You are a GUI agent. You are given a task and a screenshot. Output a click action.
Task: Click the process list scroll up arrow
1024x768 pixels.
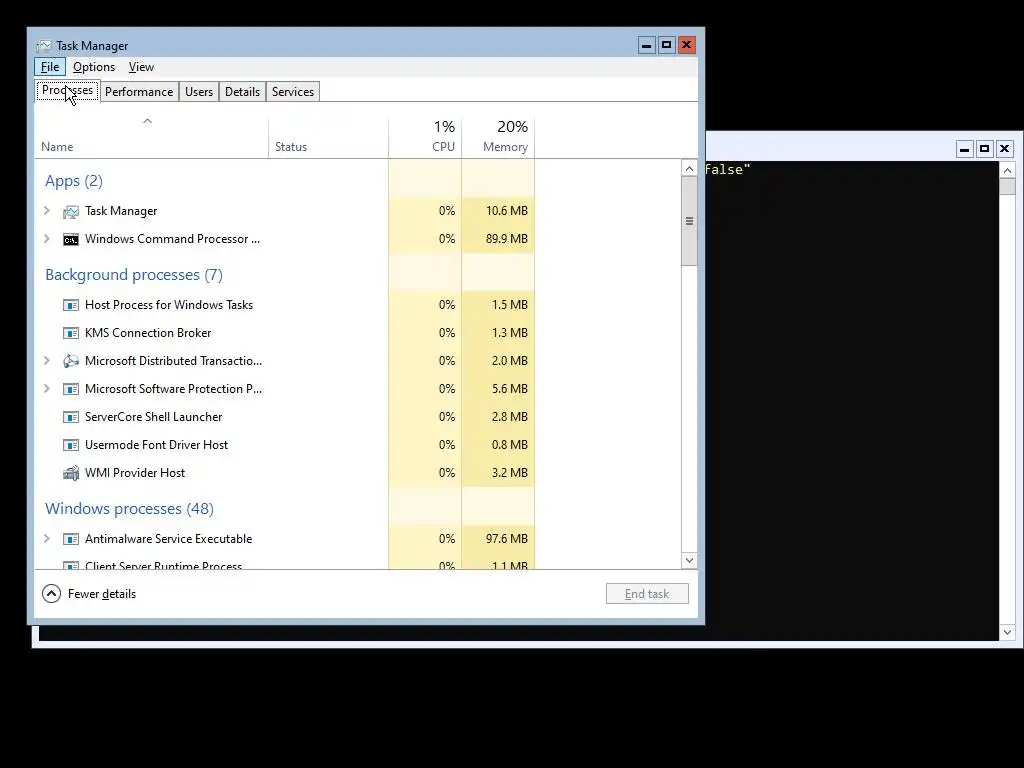689,168
